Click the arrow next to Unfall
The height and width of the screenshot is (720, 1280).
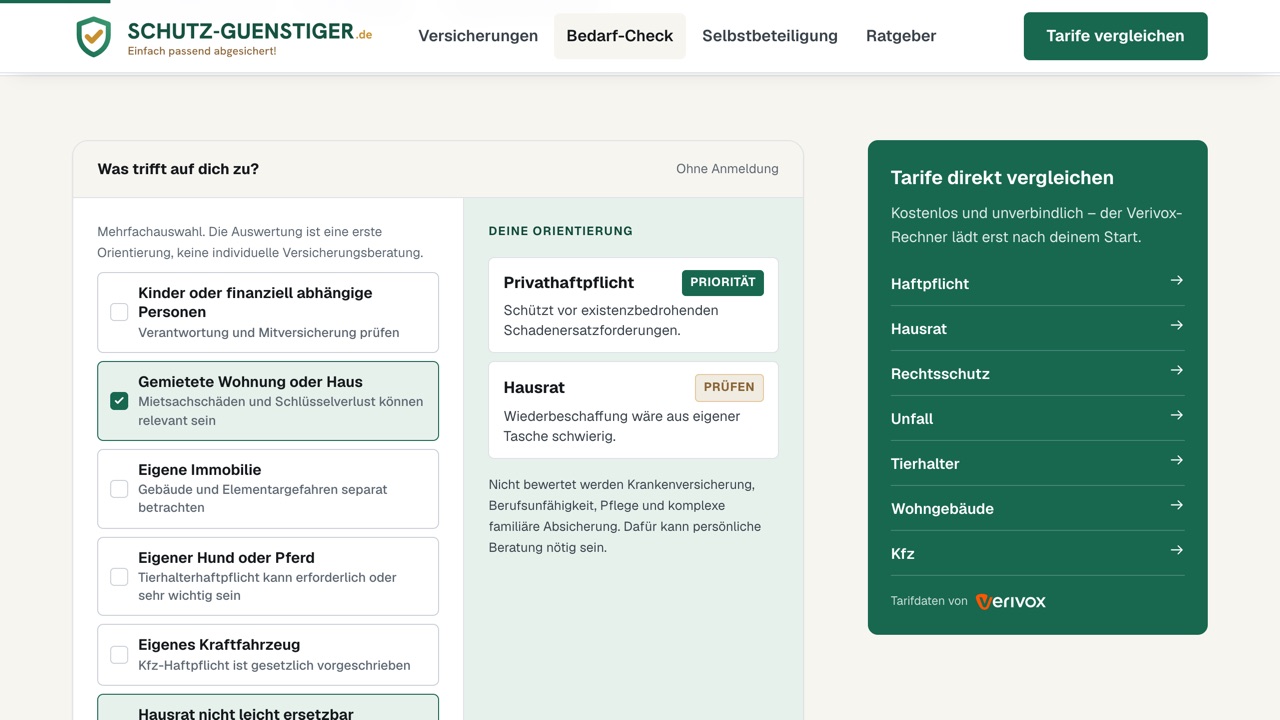tap(1177, 416)
